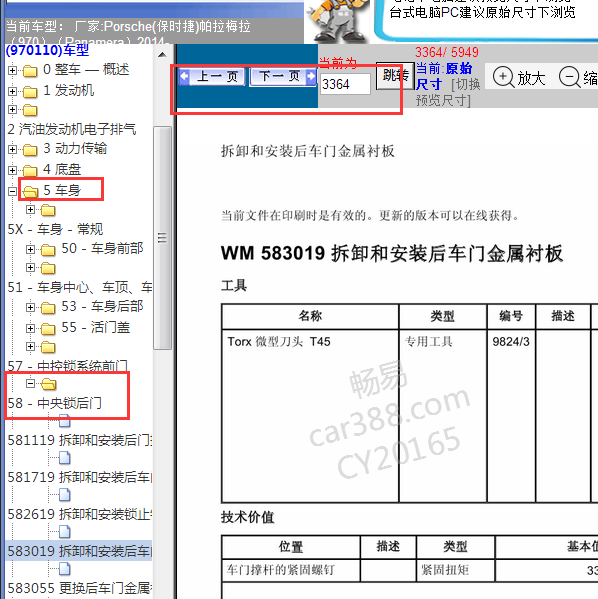Expand the 57 中控锁系统前门 subfolder

30,346
